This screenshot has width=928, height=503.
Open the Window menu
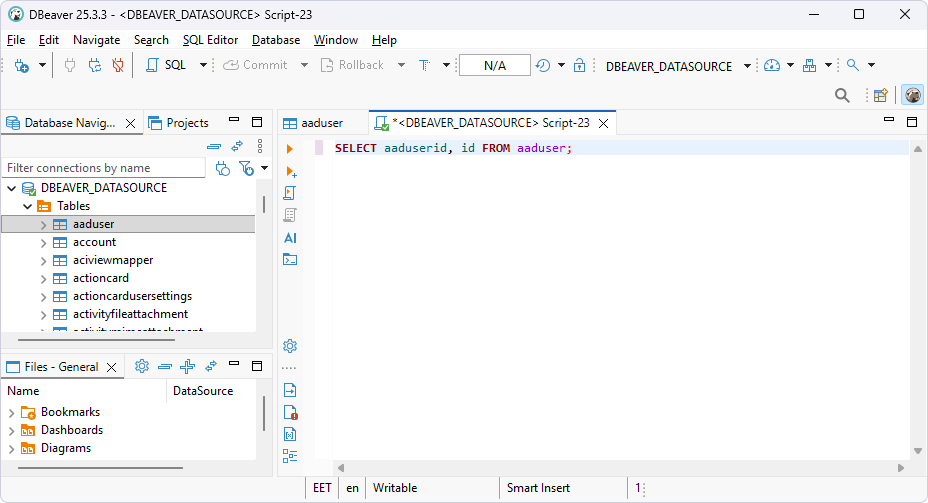point(336,40)
